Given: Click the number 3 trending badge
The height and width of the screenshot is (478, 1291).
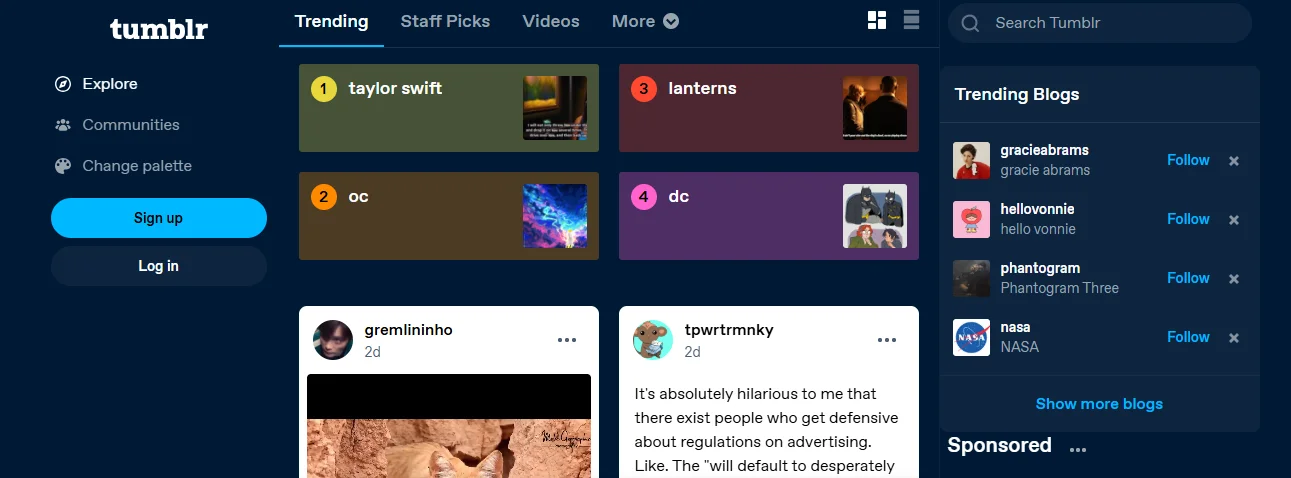Looking at the screenshot, I should [644, 89].
